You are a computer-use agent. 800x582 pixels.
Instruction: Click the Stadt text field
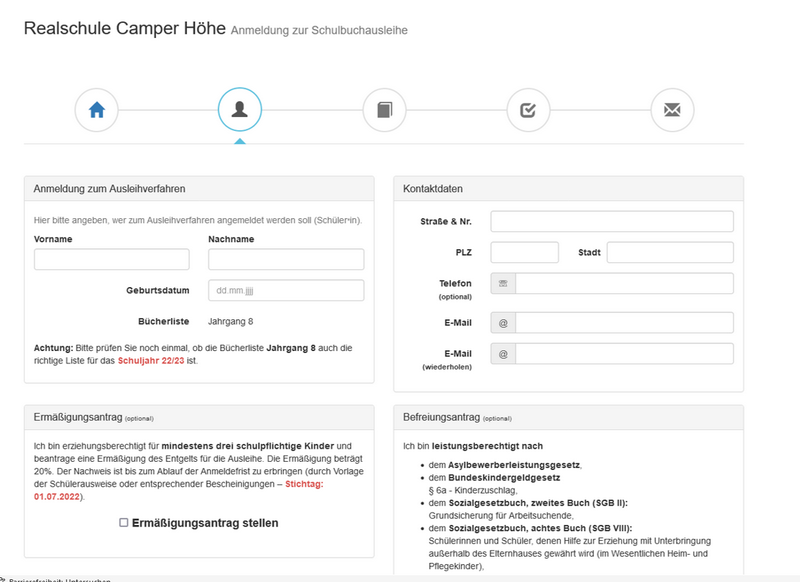click(x=670, y=253)
